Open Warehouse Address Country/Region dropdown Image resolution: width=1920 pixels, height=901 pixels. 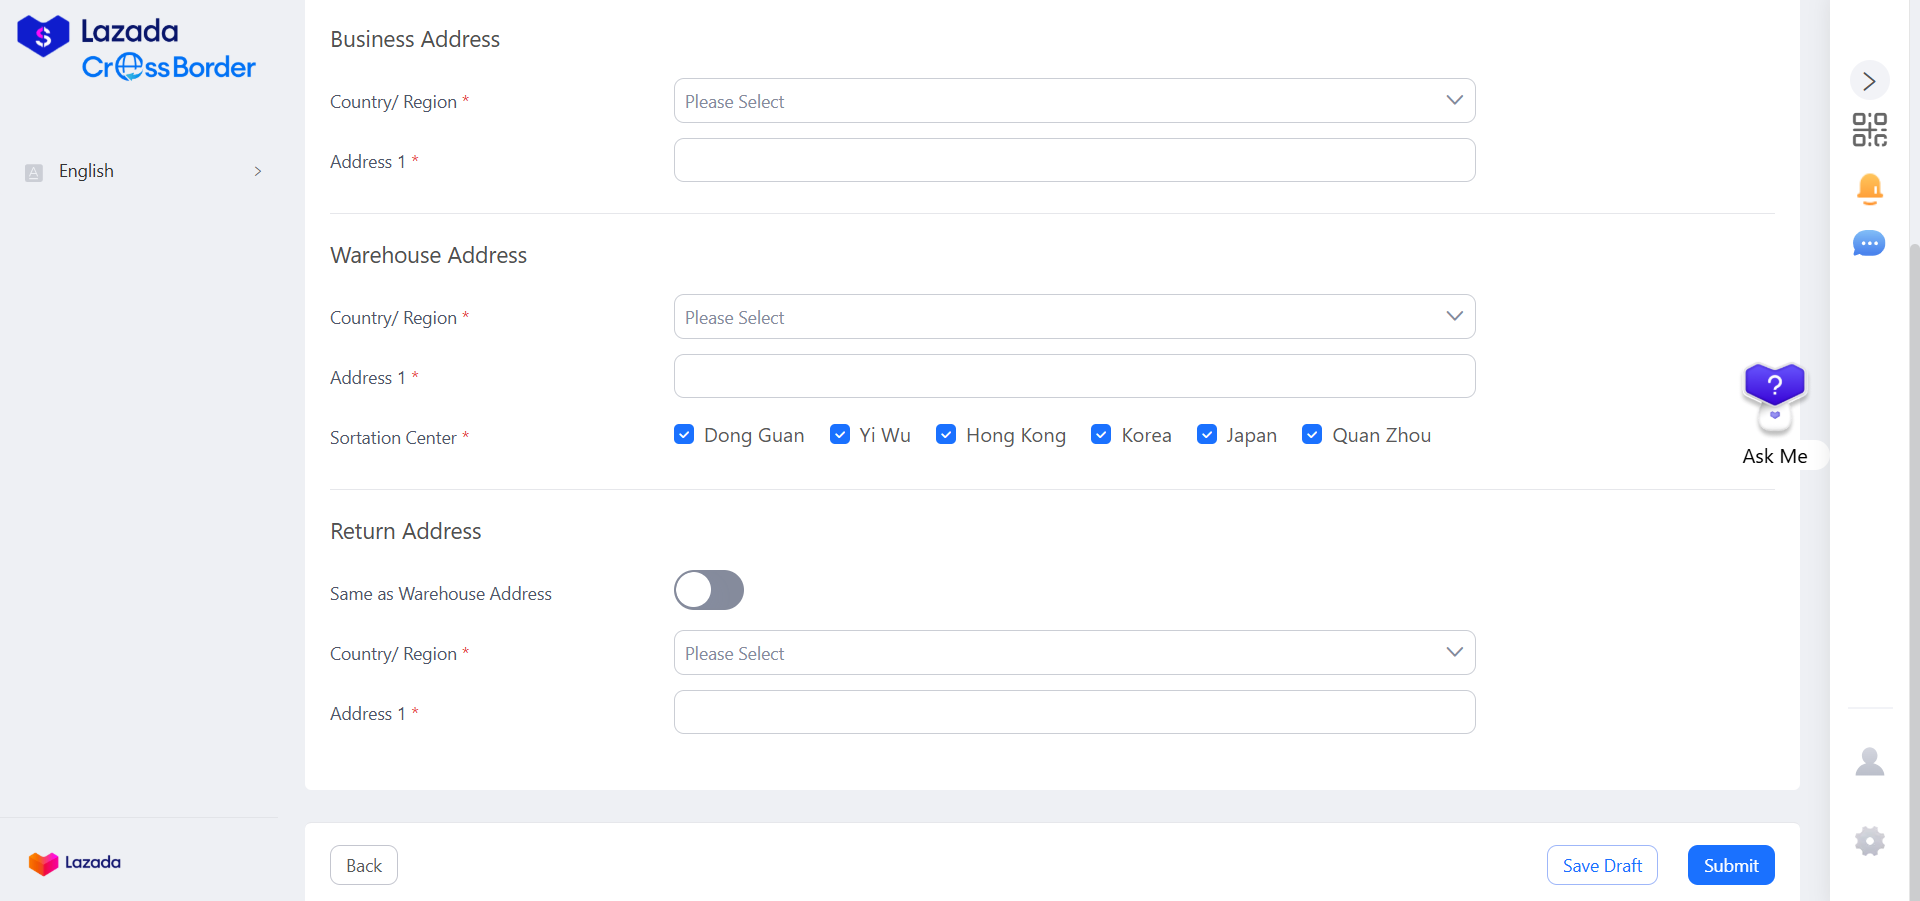[1074, 317]
